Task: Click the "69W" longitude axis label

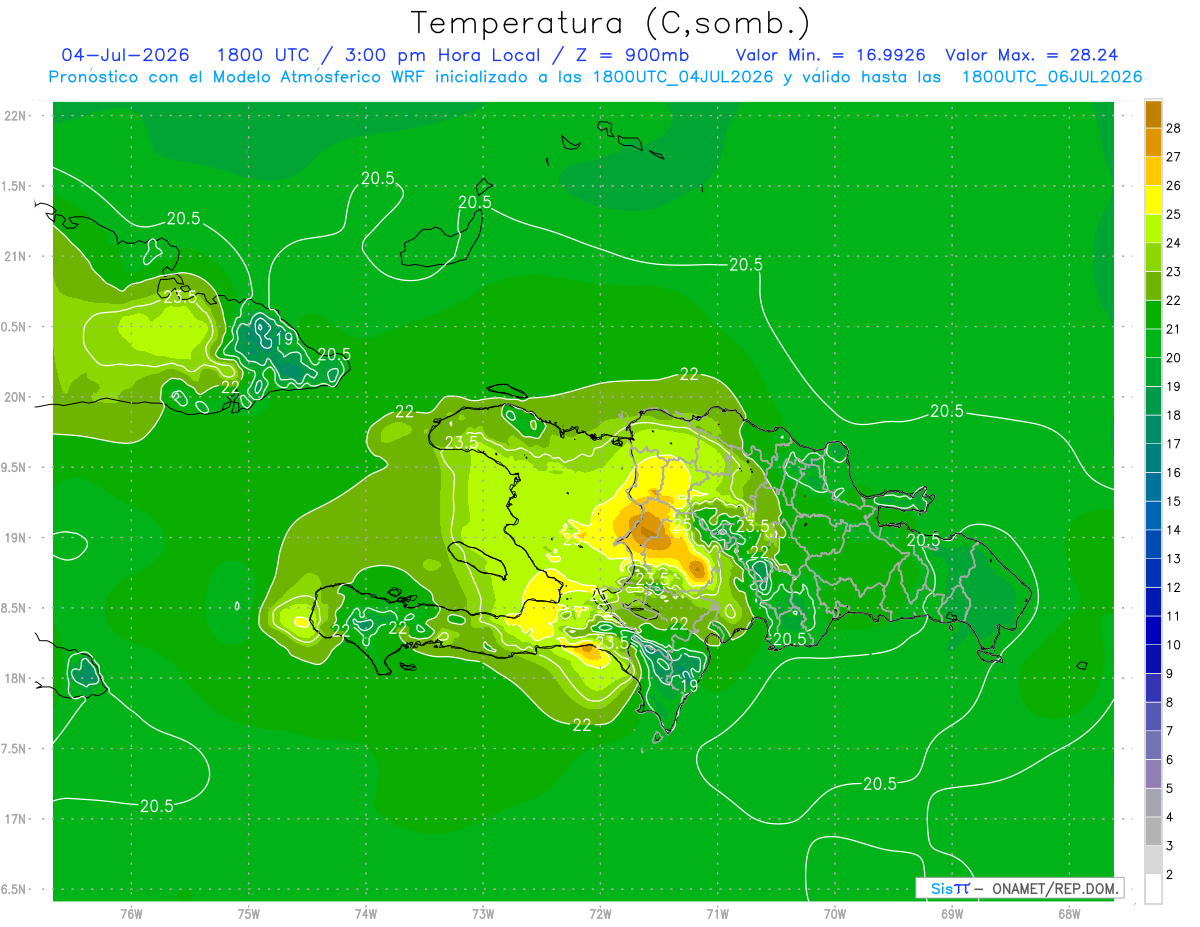Action: (x=952, y=913)
